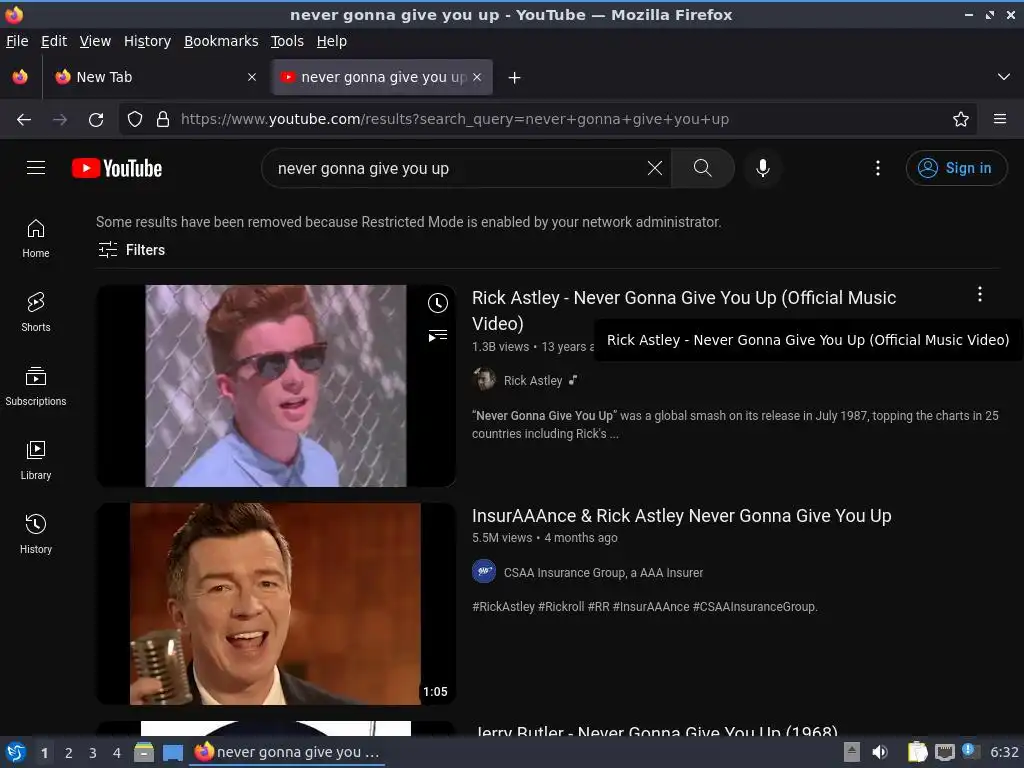The height and width of the screenshot is (768, 1024).
Task: Open the Filters options
Action: [132, 249]
